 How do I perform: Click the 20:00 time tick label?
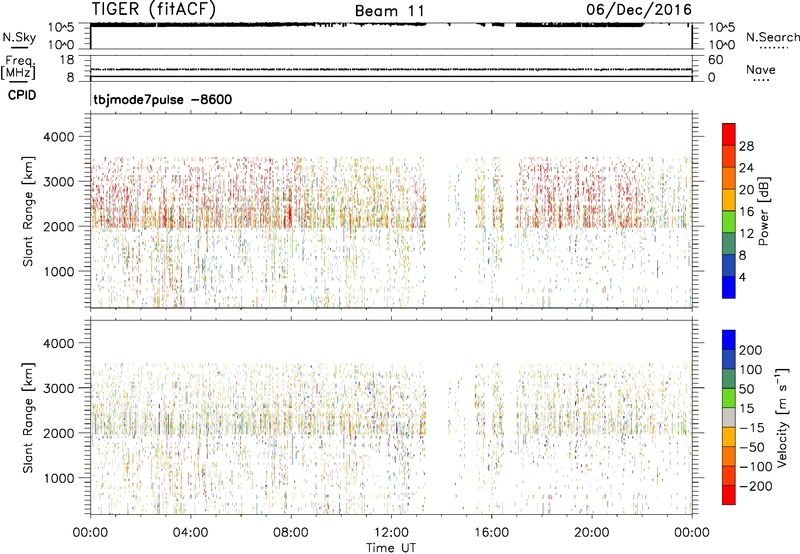coord(591,533)
